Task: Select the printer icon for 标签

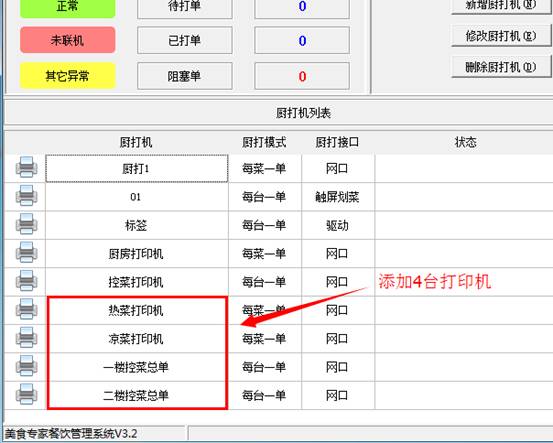Action: coord(26,224)
